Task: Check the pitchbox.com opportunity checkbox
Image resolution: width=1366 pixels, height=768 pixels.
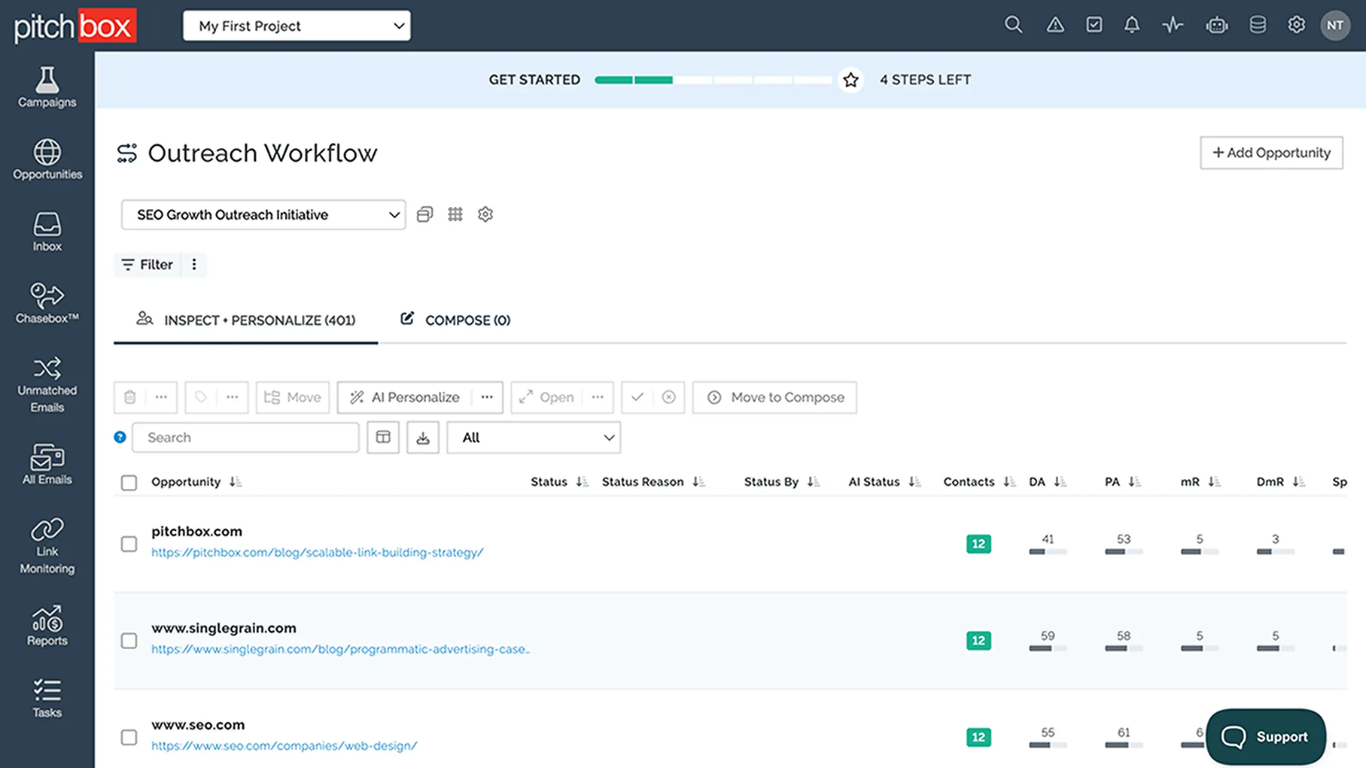Action: (129, 544)
